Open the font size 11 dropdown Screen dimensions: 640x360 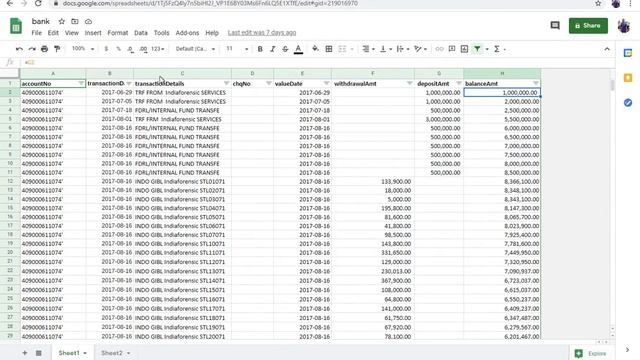click(x=237, y=49)
